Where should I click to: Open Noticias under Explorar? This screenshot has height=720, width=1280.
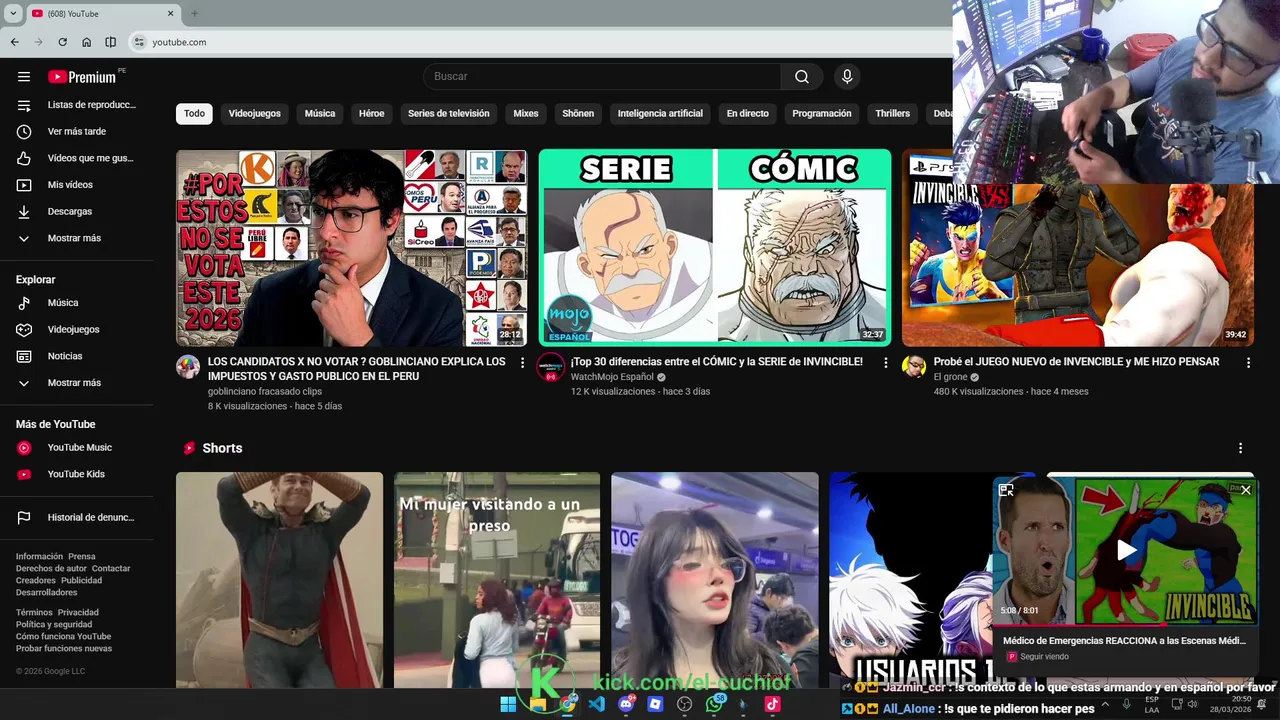(77, 356)
